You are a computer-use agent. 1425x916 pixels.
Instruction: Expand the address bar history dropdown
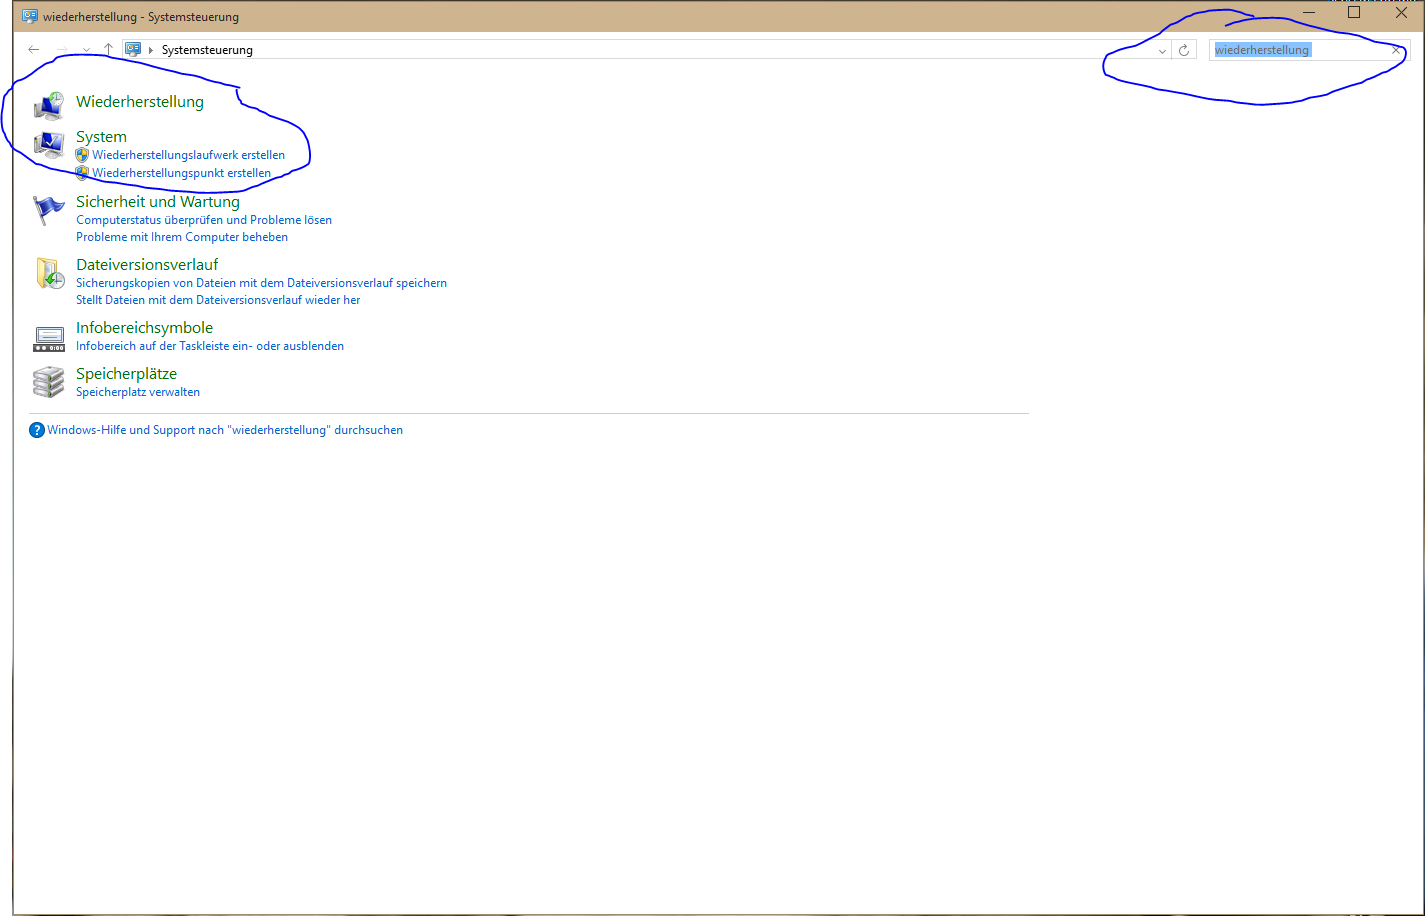point(1162,50)
